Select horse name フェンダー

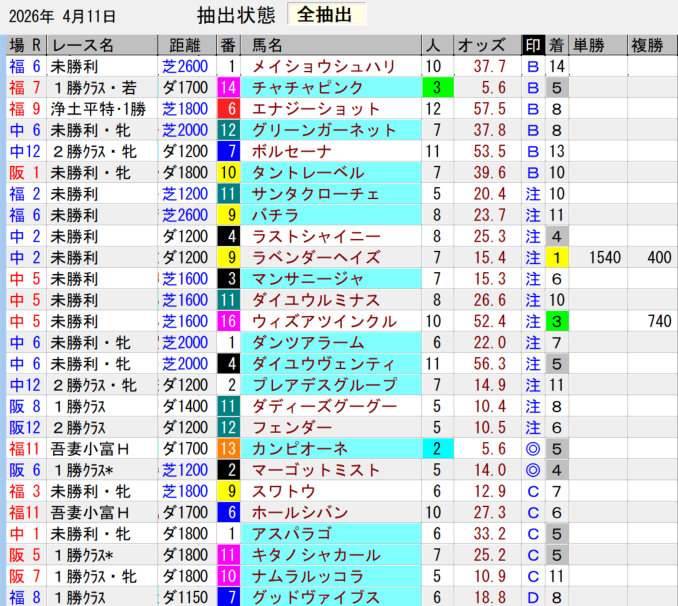tap(291, 428)
